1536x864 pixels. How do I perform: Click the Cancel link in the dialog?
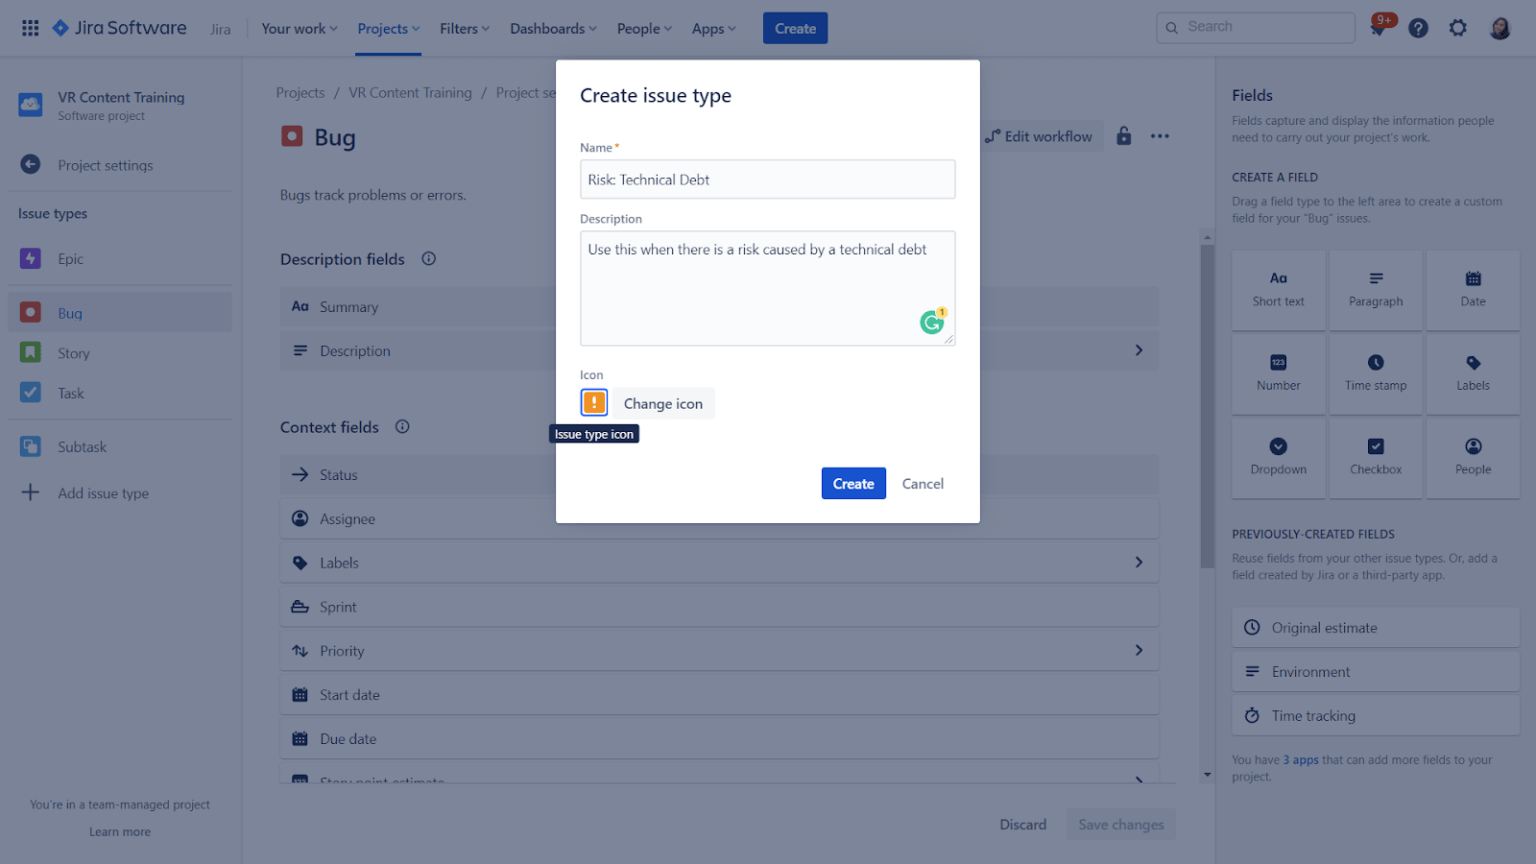coord(922,483)
